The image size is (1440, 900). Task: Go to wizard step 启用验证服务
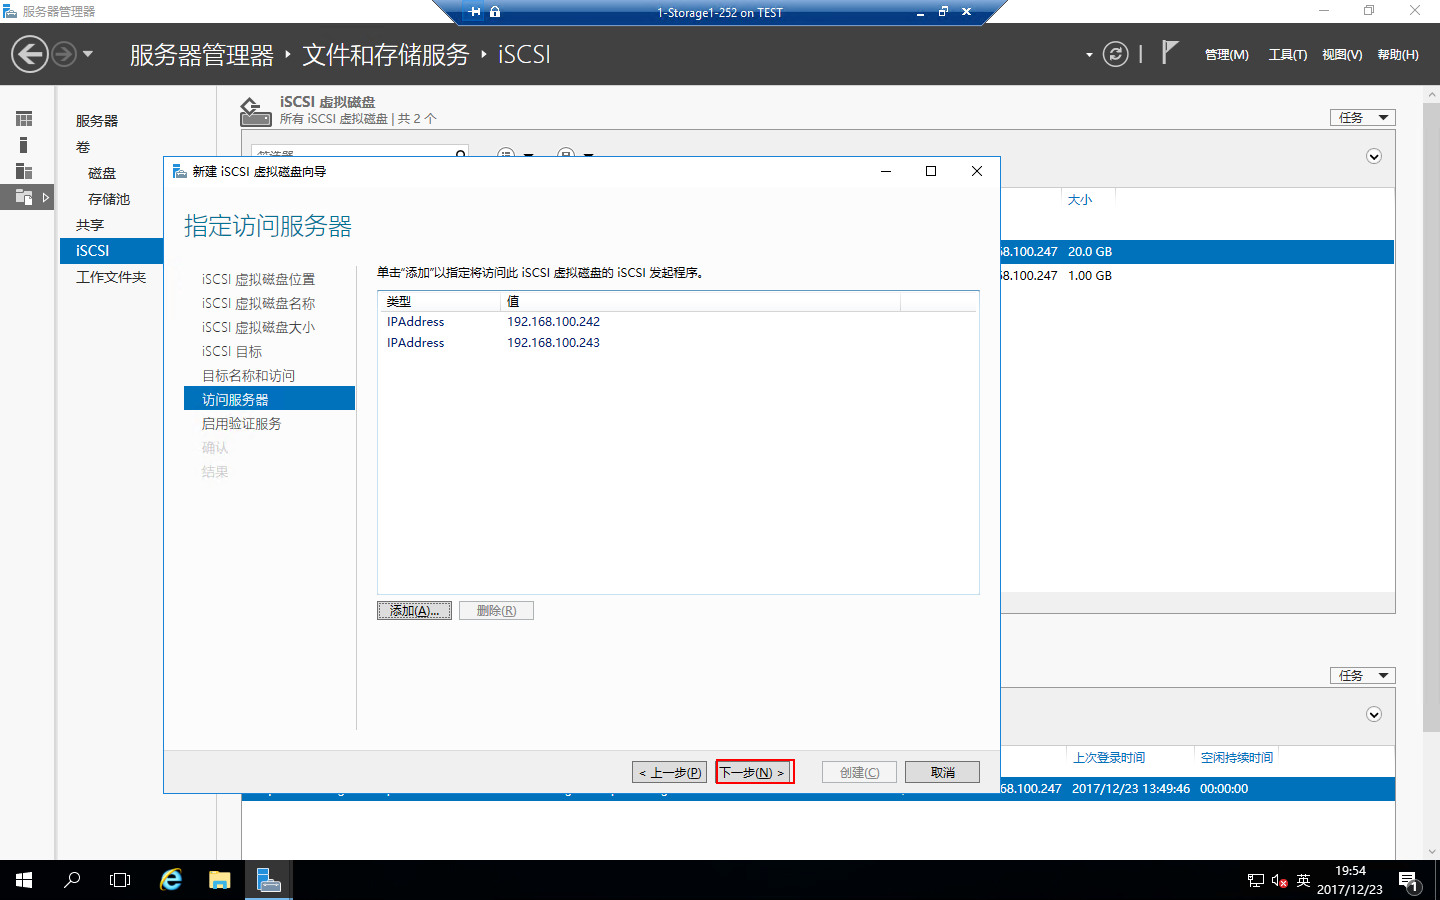coord(241,423)
